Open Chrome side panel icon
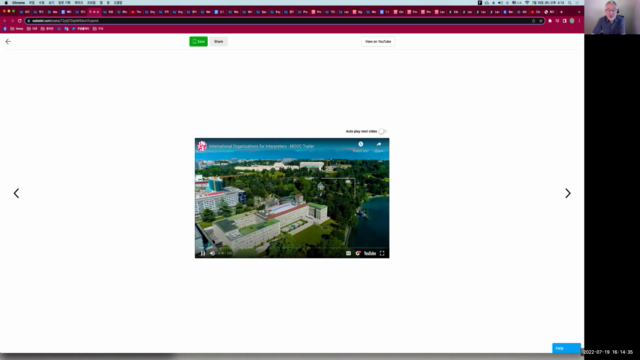640x360 pixels. click(x=564, y=21)
